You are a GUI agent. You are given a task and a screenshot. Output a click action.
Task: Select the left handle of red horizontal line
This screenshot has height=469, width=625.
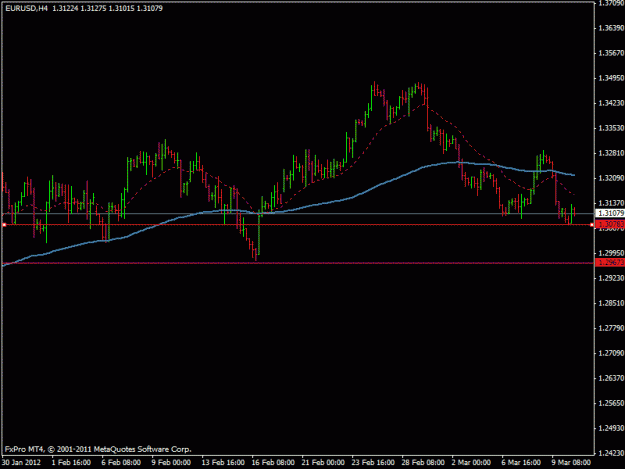(4, 225)
